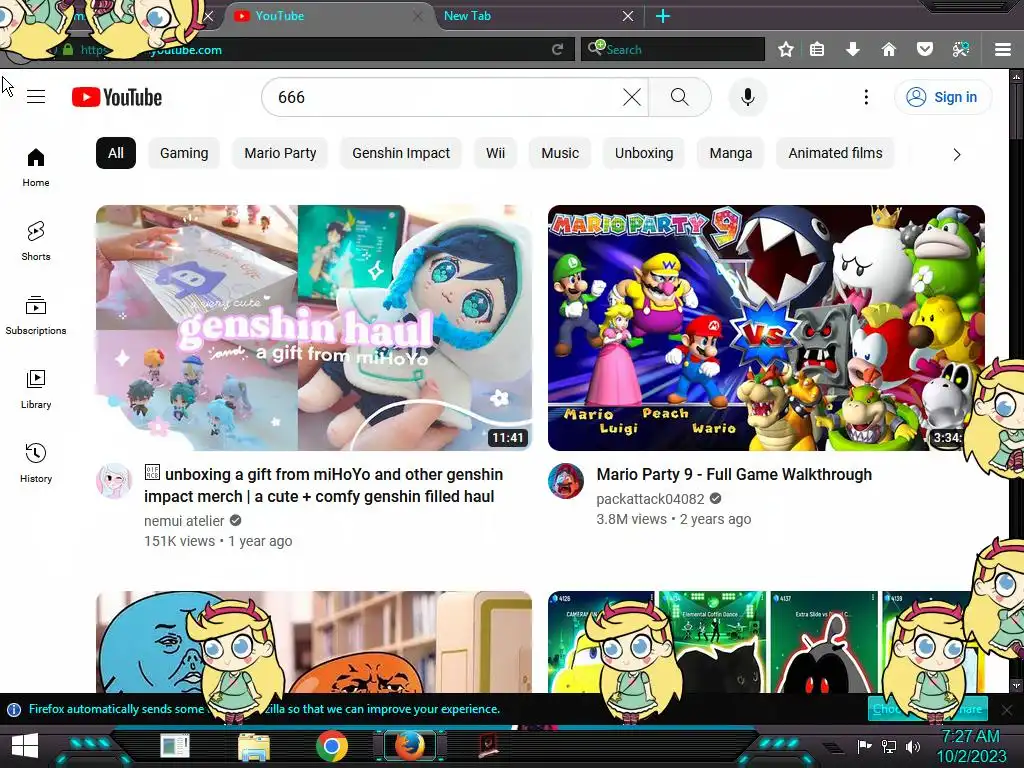Click the Sign in button
1024x768 pixels.
click(x=942, y=97)
